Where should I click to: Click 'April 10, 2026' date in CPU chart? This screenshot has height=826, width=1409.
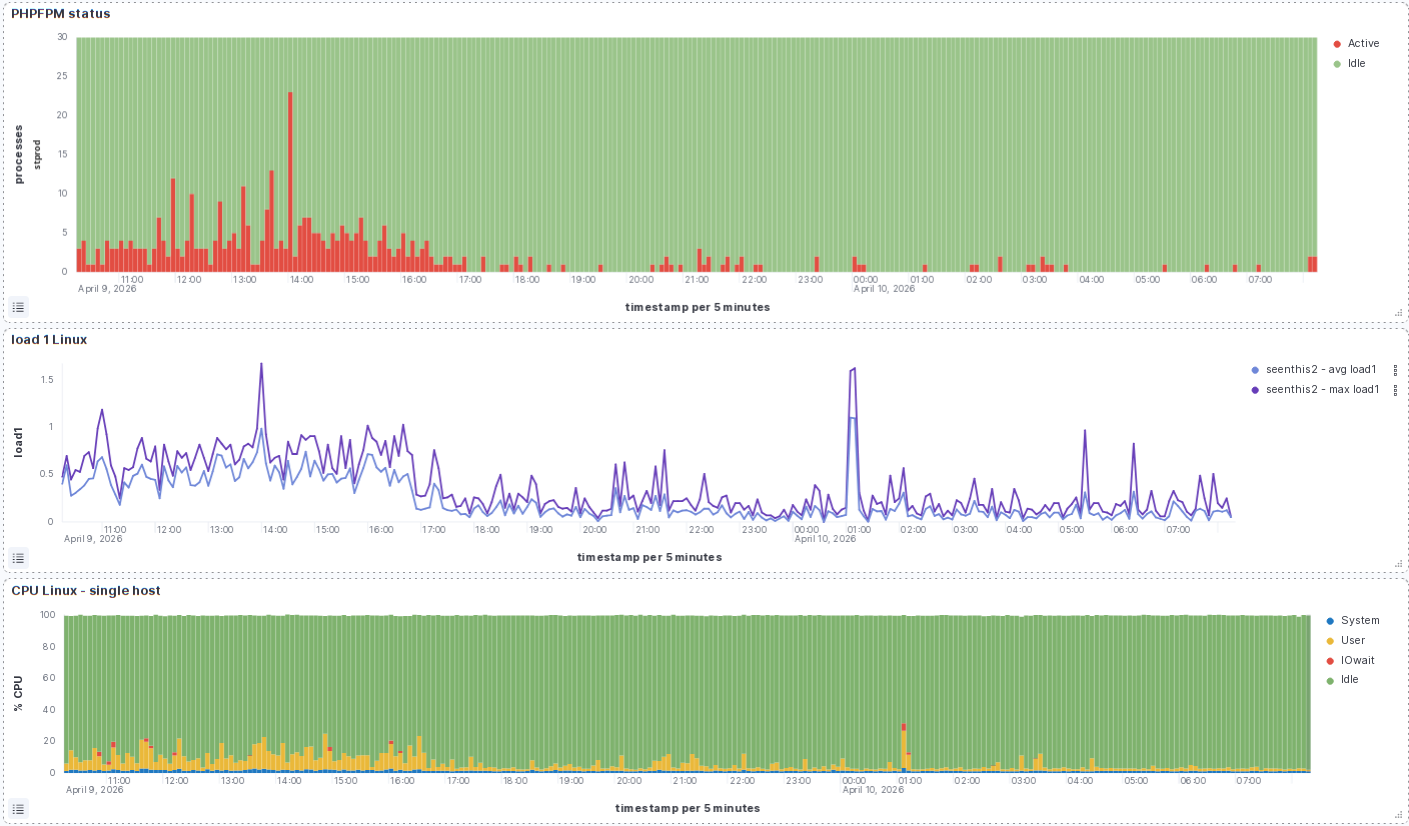(874, 790)
